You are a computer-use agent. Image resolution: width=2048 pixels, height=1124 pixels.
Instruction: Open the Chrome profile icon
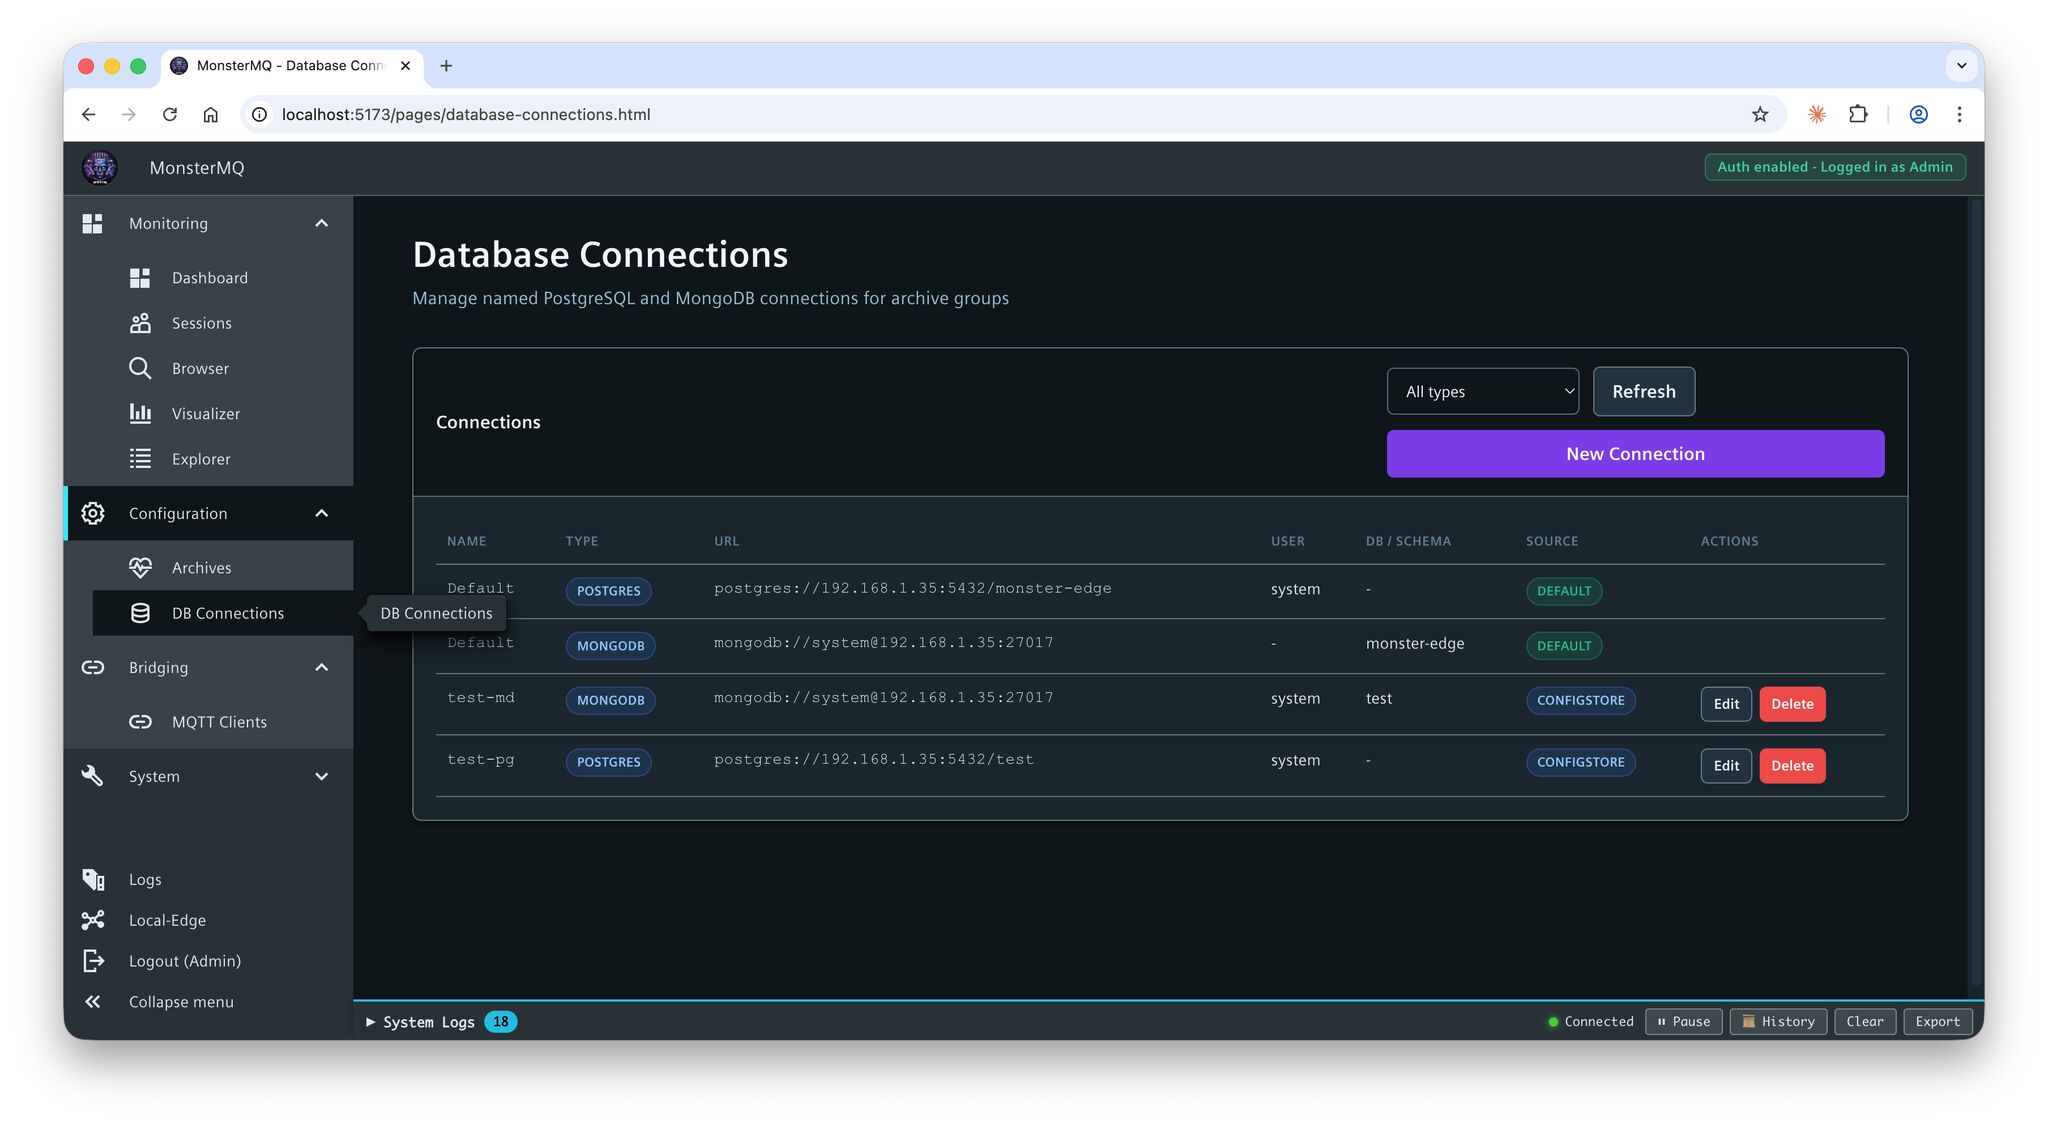coord(1918,114)
